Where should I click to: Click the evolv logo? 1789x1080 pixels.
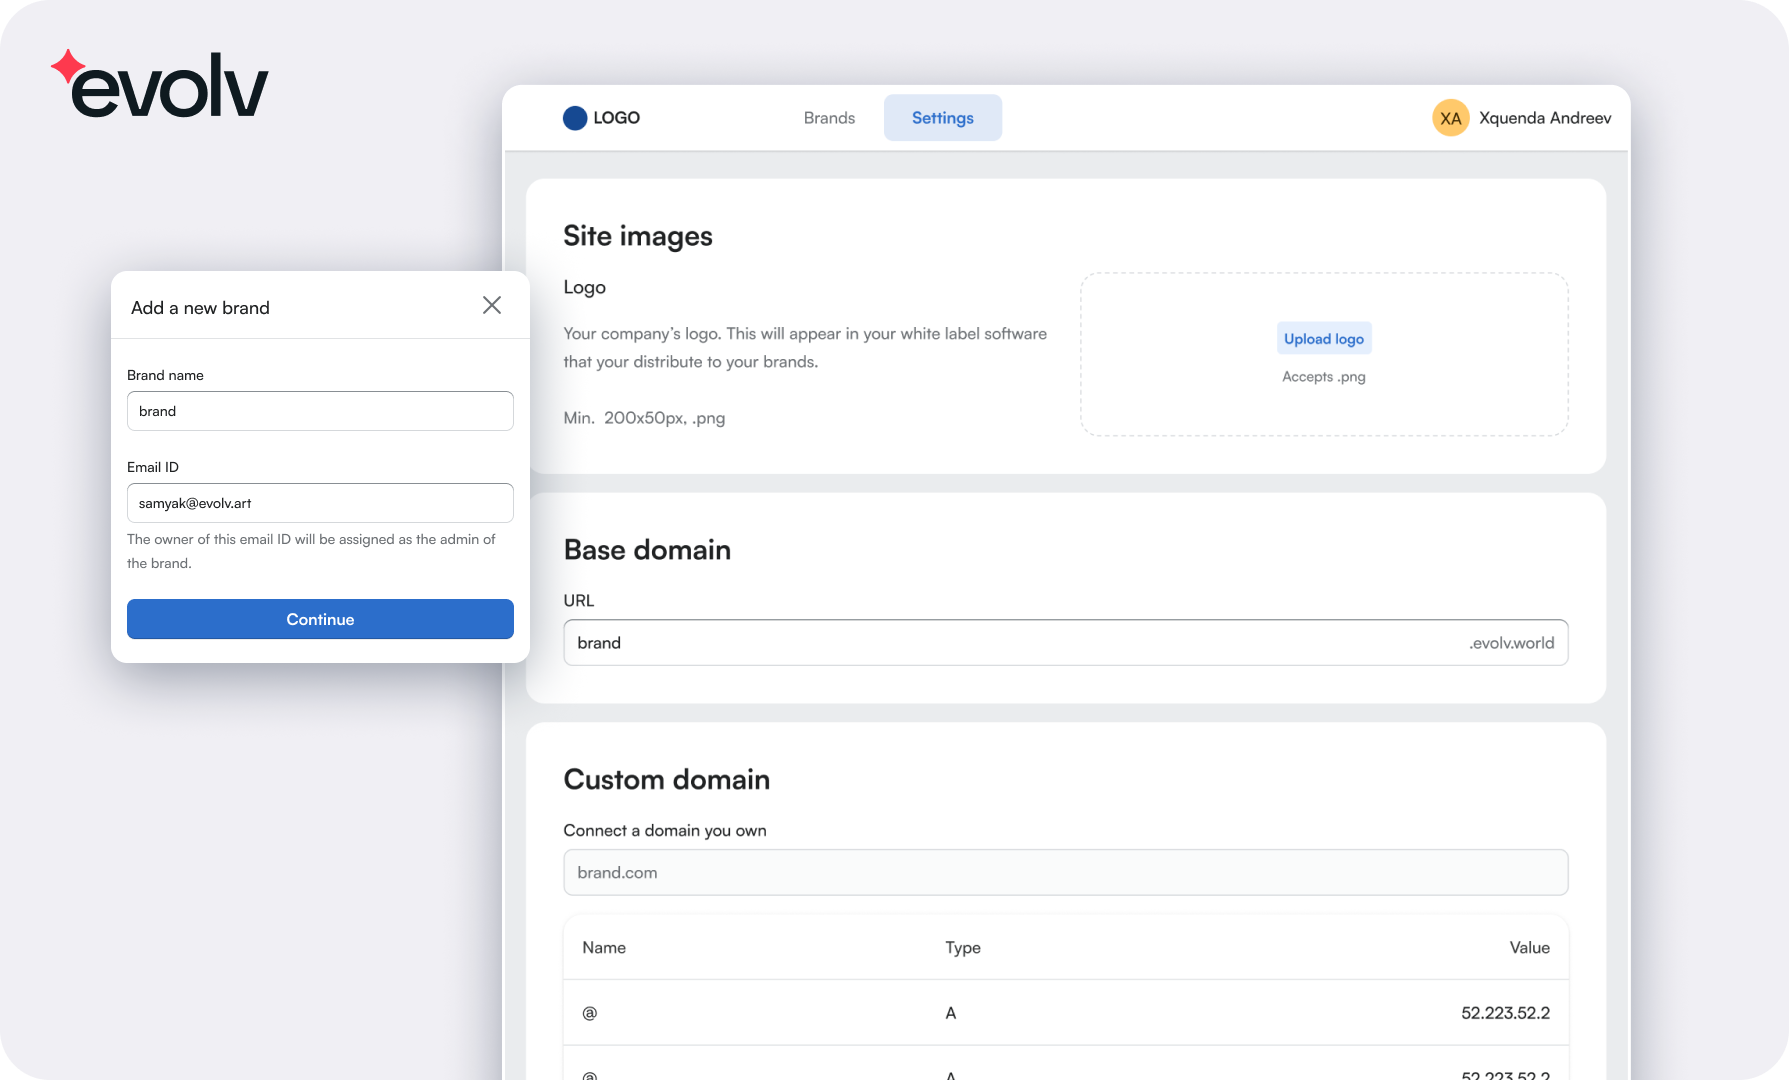160,85
